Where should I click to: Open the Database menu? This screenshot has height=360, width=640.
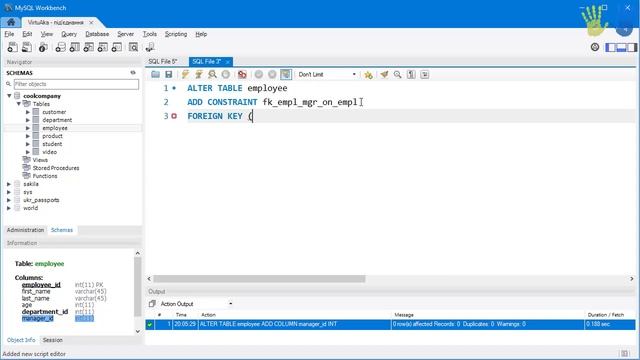(x=97, y=34)
